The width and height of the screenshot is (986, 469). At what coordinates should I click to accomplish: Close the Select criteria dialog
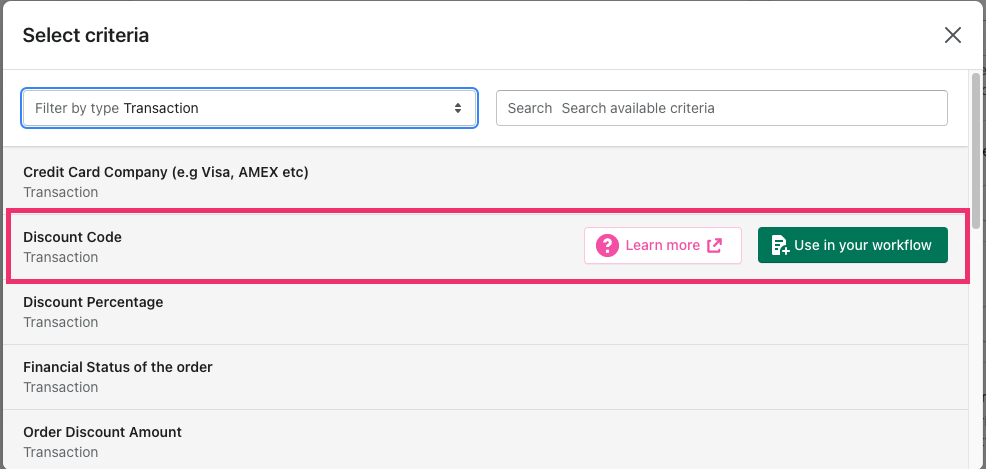coord(953,35)
